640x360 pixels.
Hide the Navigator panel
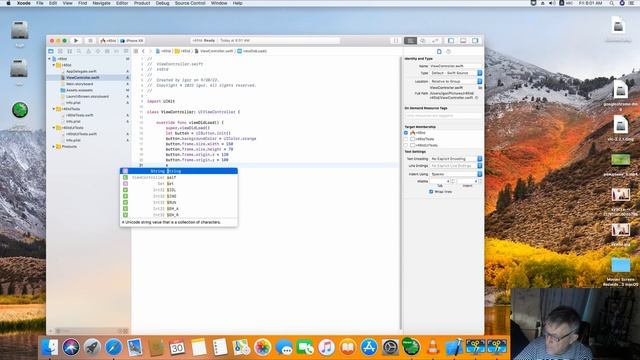coord(451,40)
